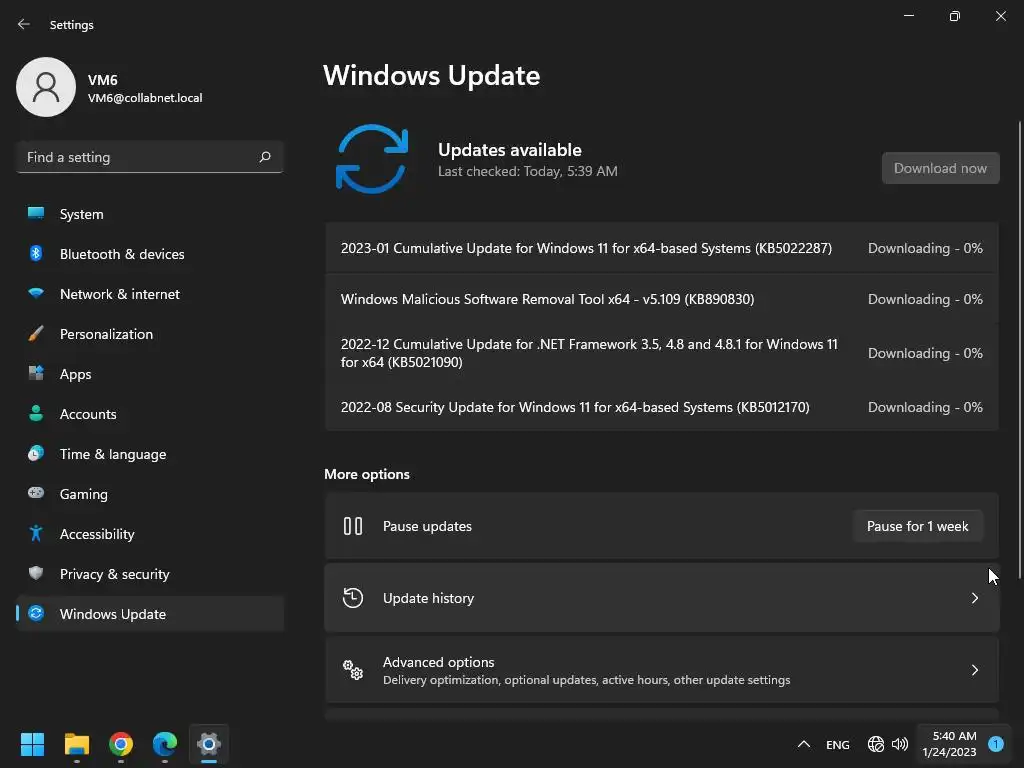This screenshot has width=1024, height=768.
Task: Go to Privacy & security
Action: pyautogui.click(x=150, y=574)
